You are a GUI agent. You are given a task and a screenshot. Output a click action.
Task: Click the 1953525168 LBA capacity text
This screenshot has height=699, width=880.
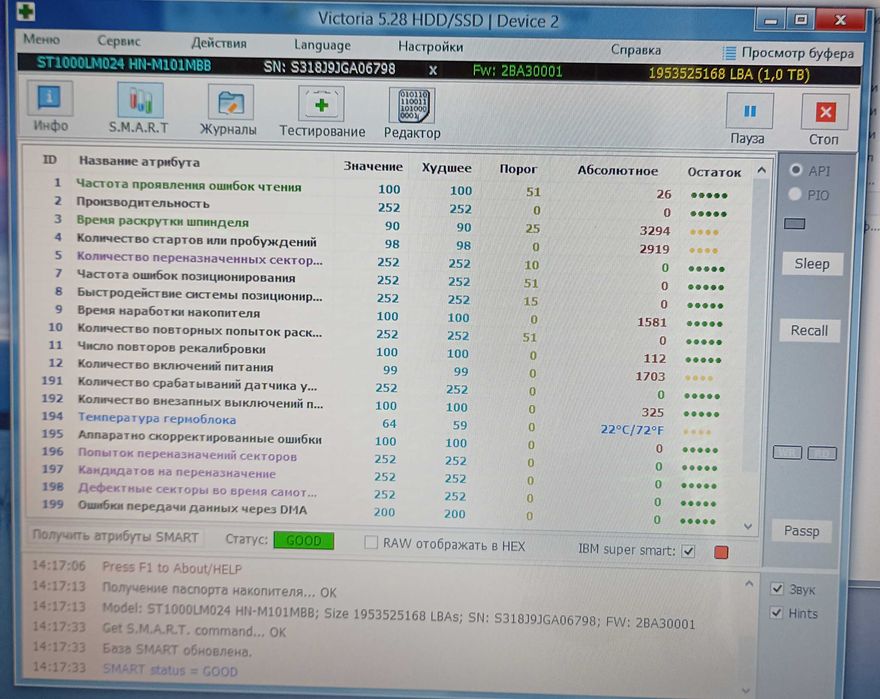click(x=728, y=74)
